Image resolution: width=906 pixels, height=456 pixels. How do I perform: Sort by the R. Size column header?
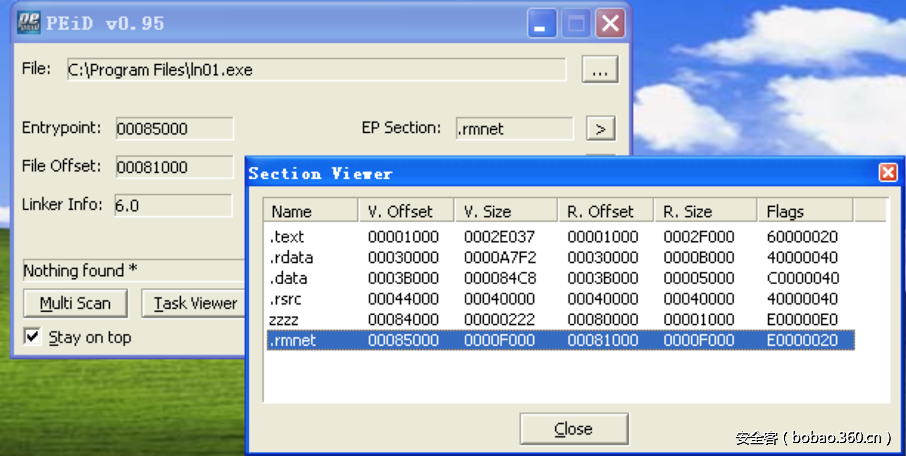pyautogui.click(x=706, y=211)
